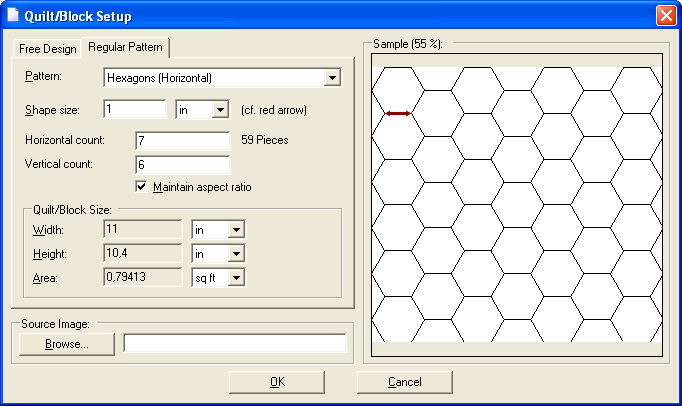Select the Regular Pattern tab
This screenshot has height=406, width=682.
tap(125, 47)
